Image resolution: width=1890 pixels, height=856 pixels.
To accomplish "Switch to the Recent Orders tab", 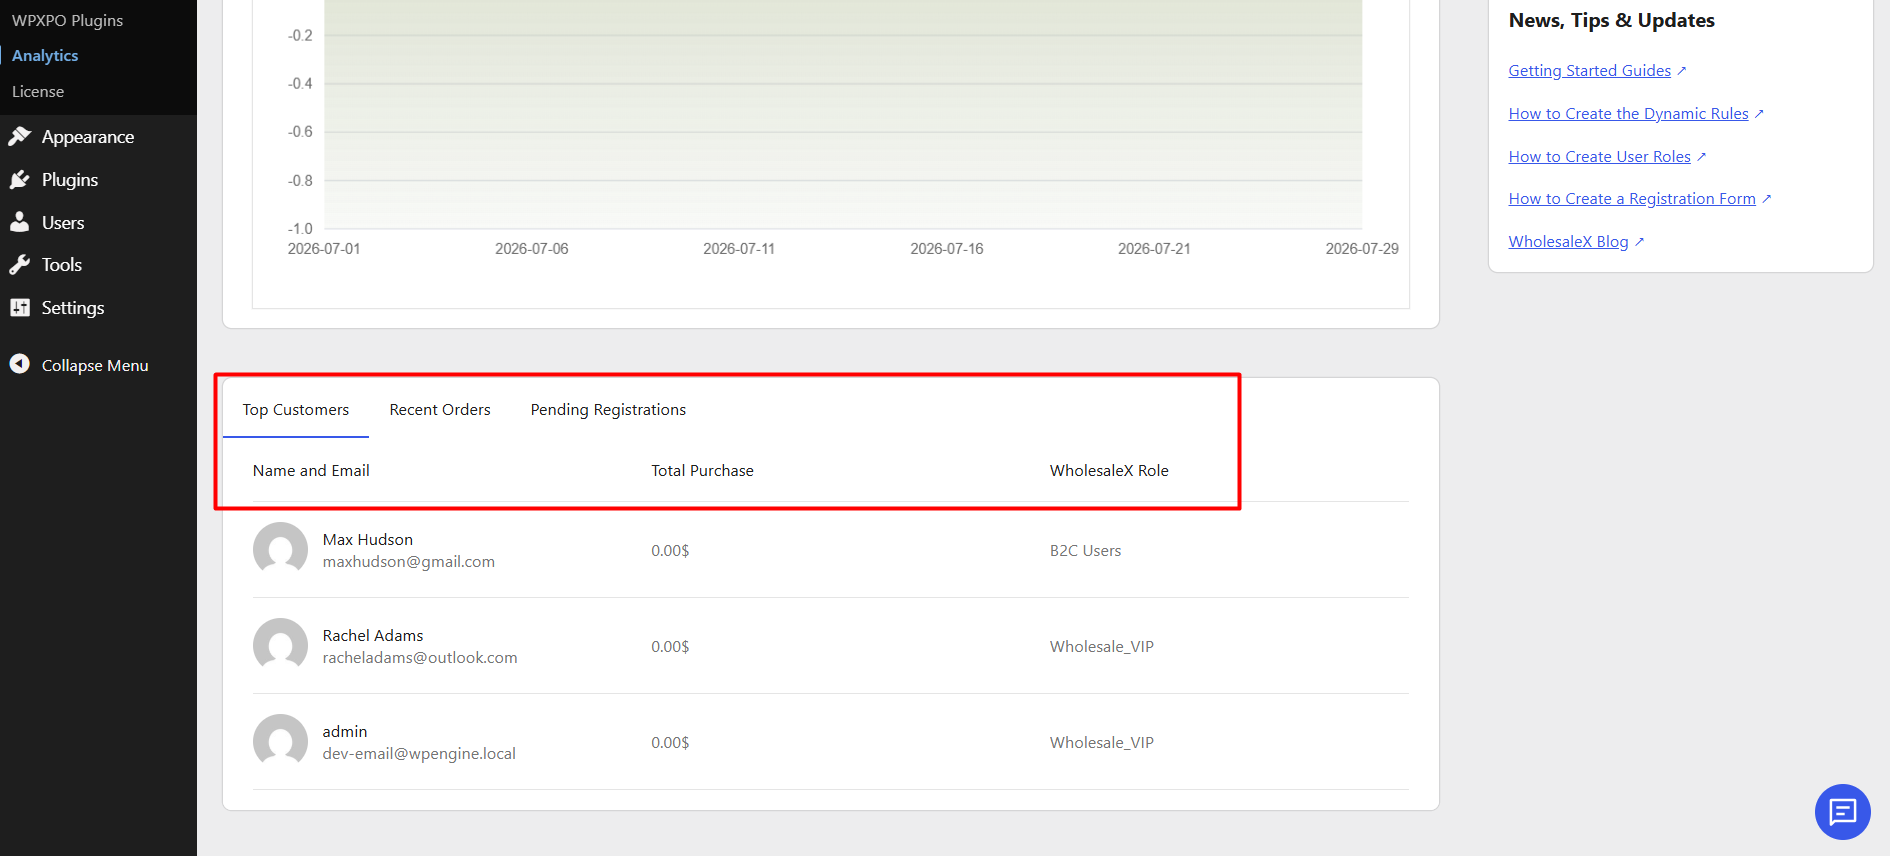I will point(440,409).
